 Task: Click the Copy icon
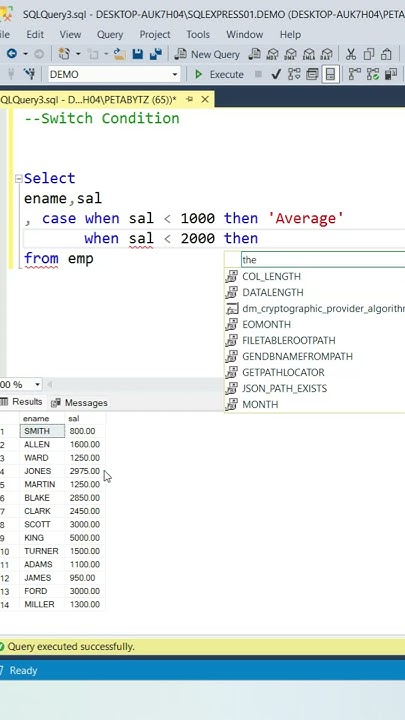coord(369,54)
